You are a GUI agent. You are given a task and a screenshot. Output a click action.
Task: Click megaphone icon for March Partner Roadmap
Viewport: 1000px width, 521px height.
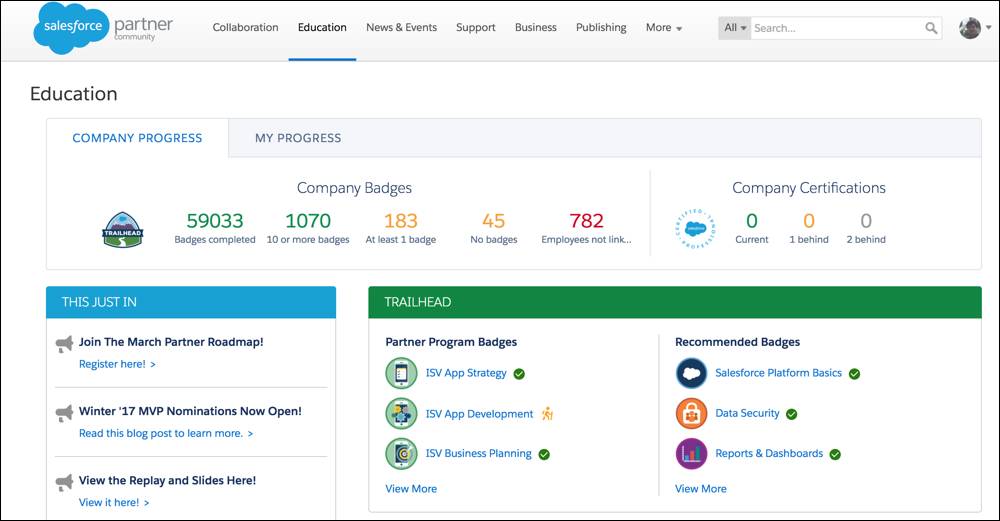[x=64, y=344]
